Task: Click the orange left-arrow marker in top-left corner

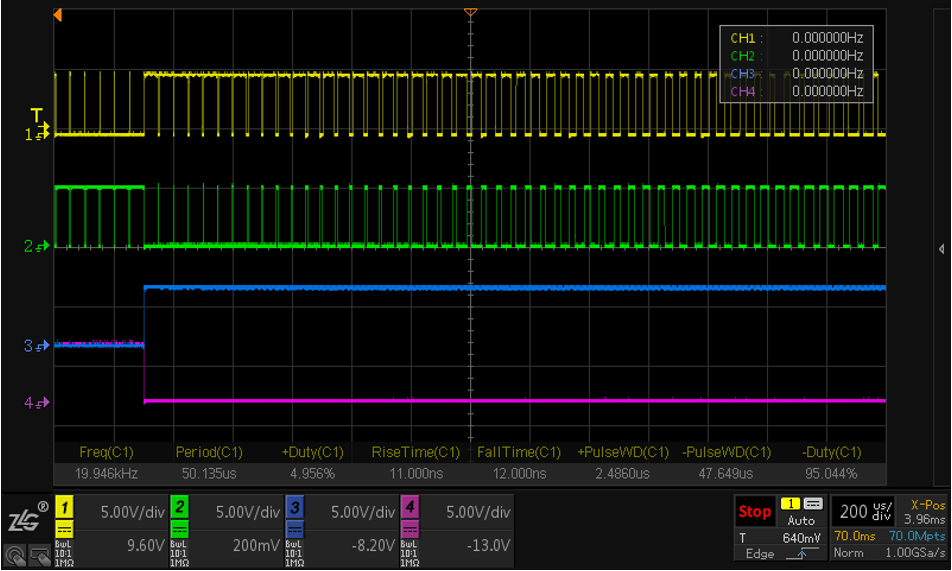Action: tap(58, 15)
